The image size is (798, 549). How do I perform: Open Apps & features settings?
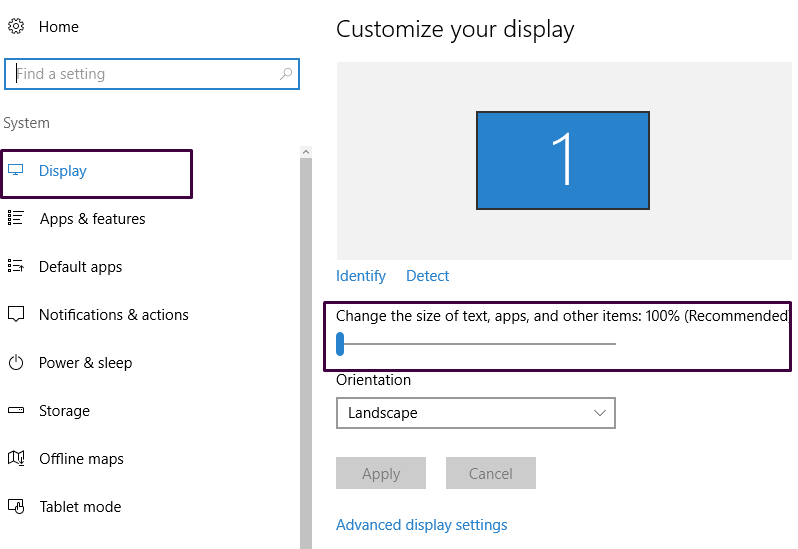tap(93, 219)
